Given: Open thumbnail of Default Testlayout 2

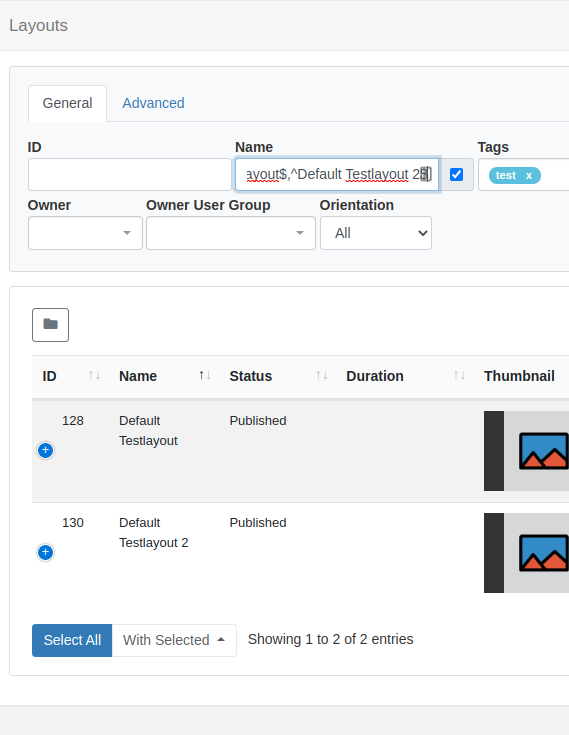Looking at the screenshot, I should pos(526,553).
